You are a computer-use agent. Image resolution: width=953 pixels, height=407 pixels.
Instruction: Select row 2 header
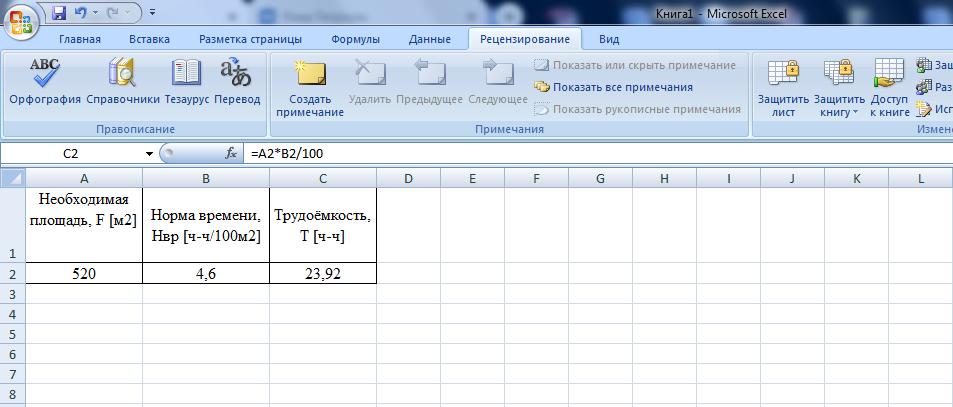[x=13, y=273]
